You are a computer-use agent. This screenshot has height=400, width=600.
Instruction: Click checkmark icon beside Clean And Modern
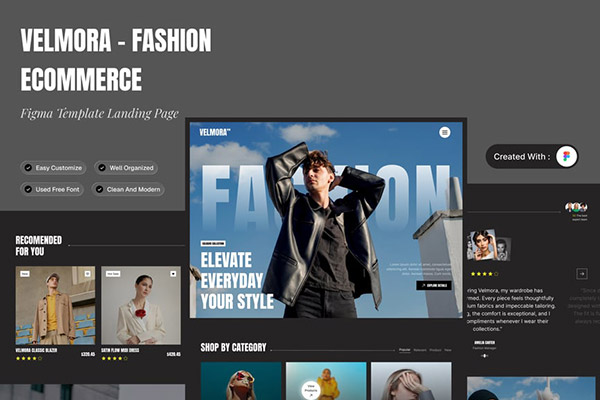click(99, 189)
